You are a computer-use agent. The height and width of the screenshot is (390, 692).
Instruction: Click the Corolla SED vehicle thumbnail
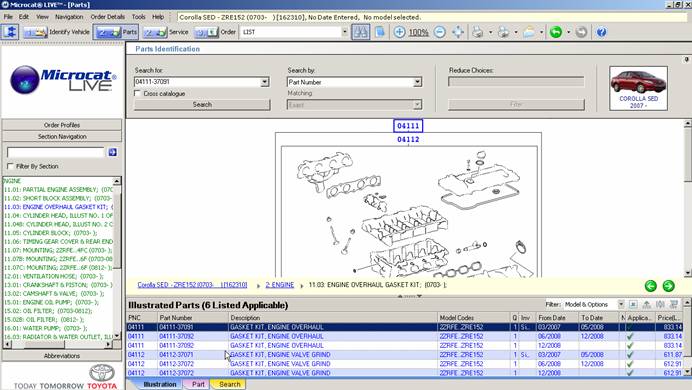tap(638, 88)
